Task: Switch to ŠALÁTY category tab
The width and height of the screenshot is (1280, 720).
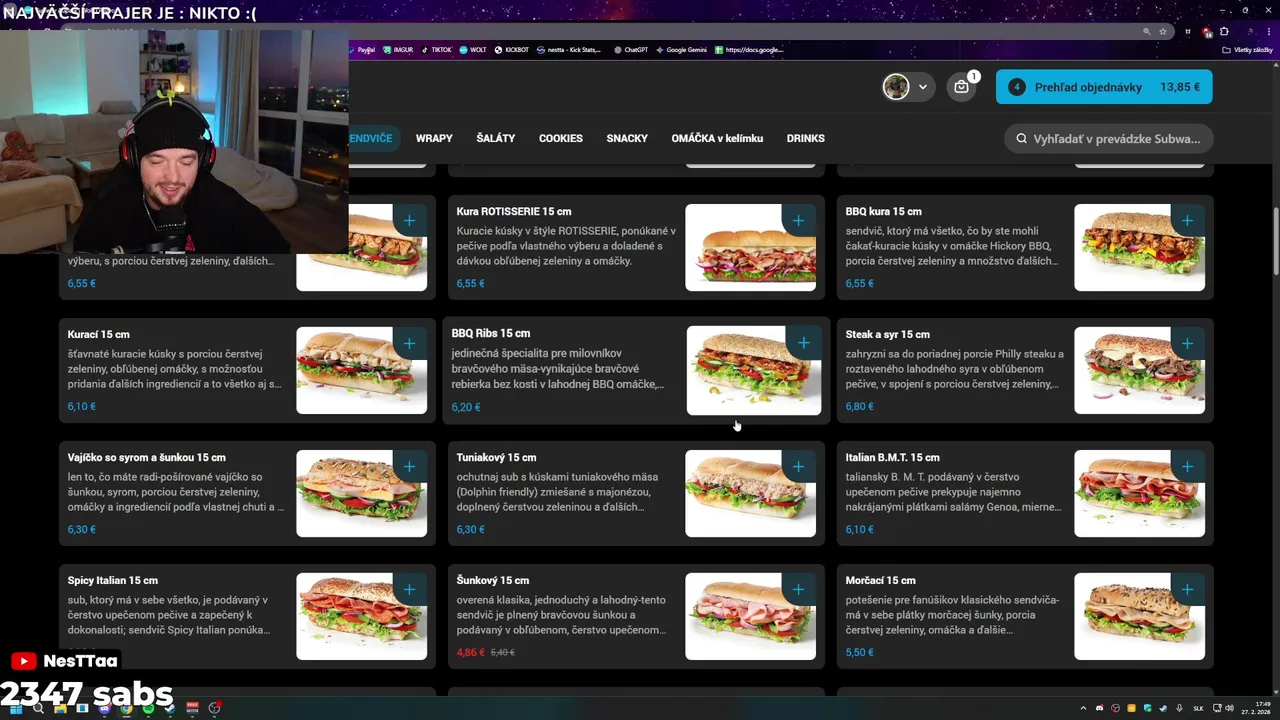Action: (496, 138)
